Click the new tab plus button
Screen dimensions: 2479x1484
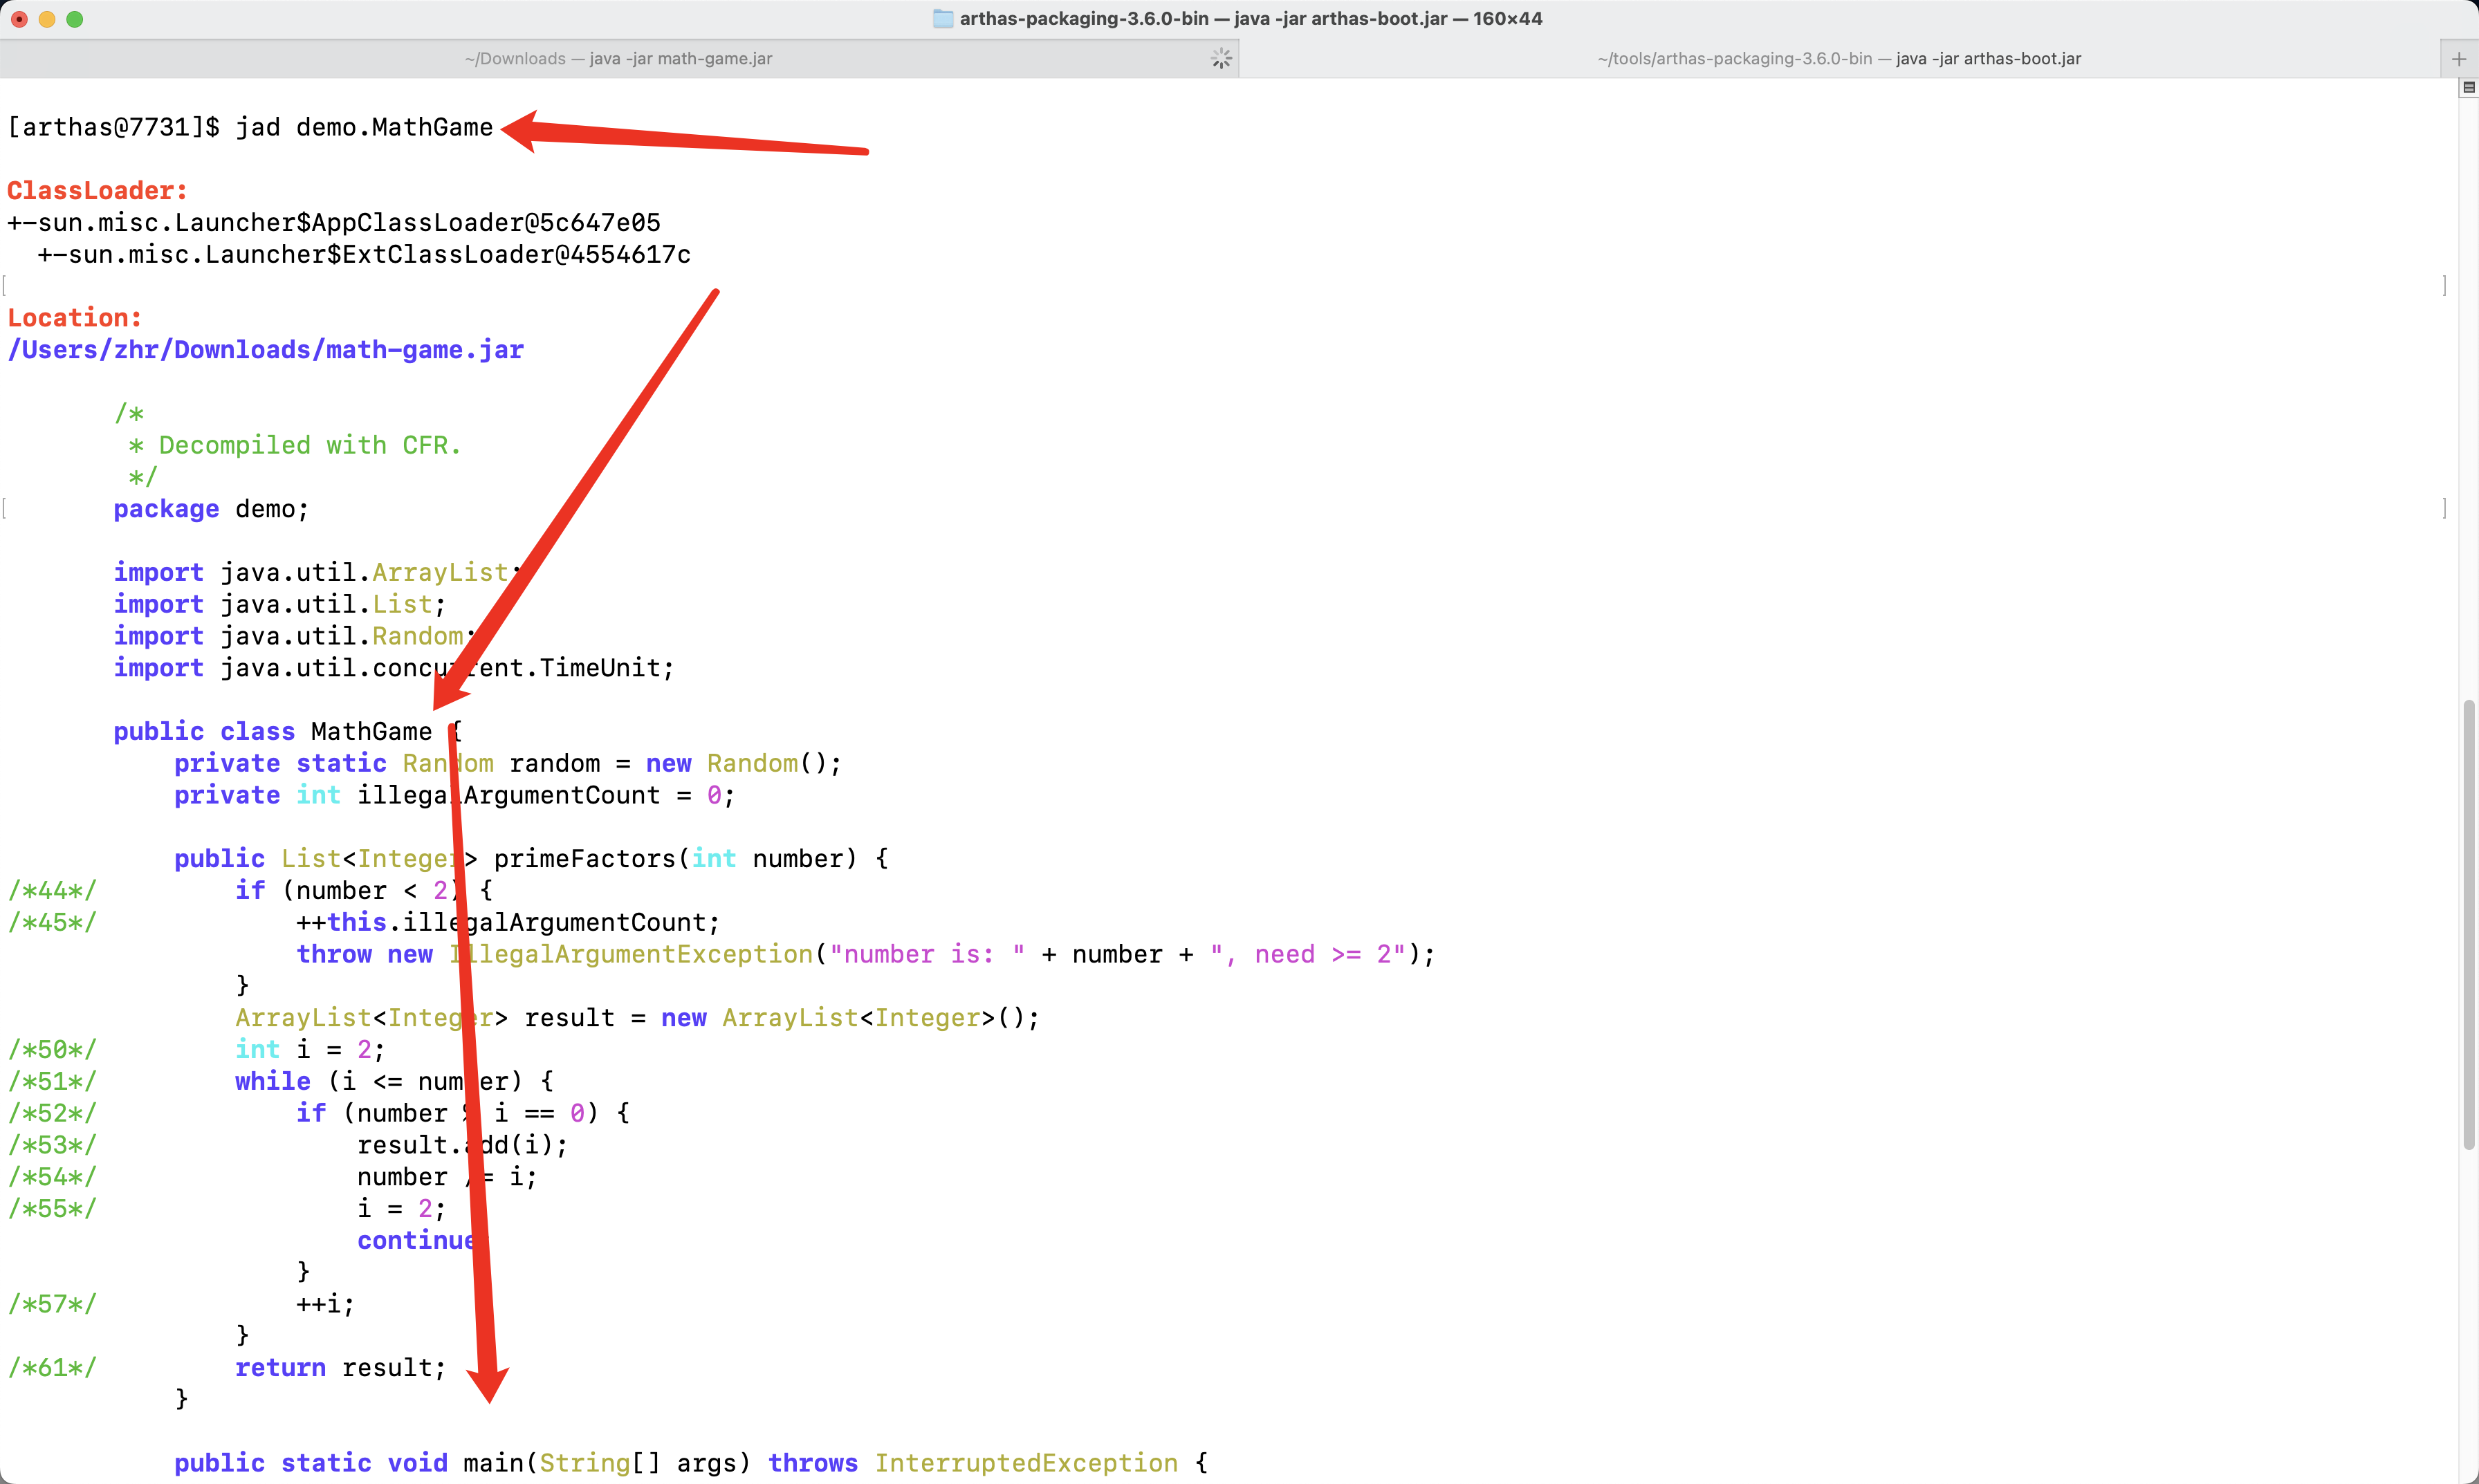2458,59
